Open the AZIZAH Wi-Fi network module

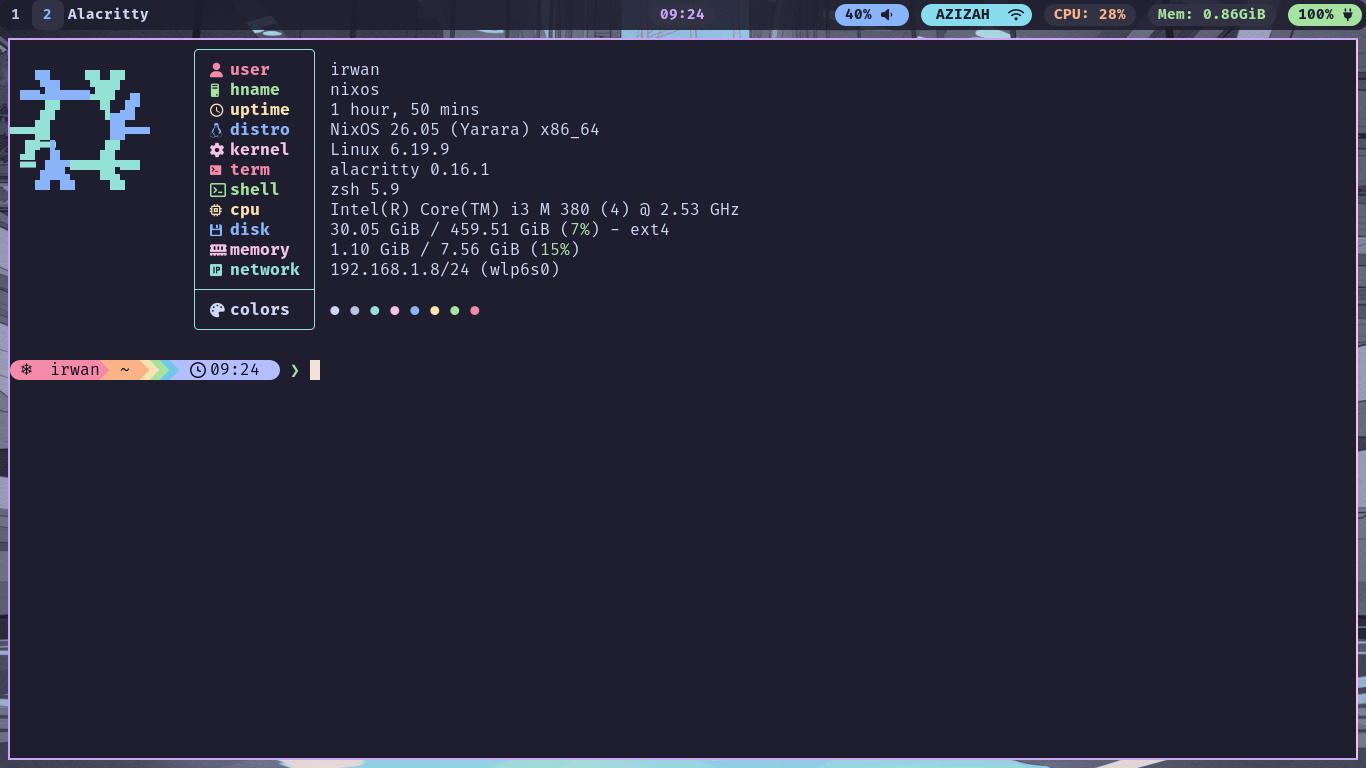point(975,15)
